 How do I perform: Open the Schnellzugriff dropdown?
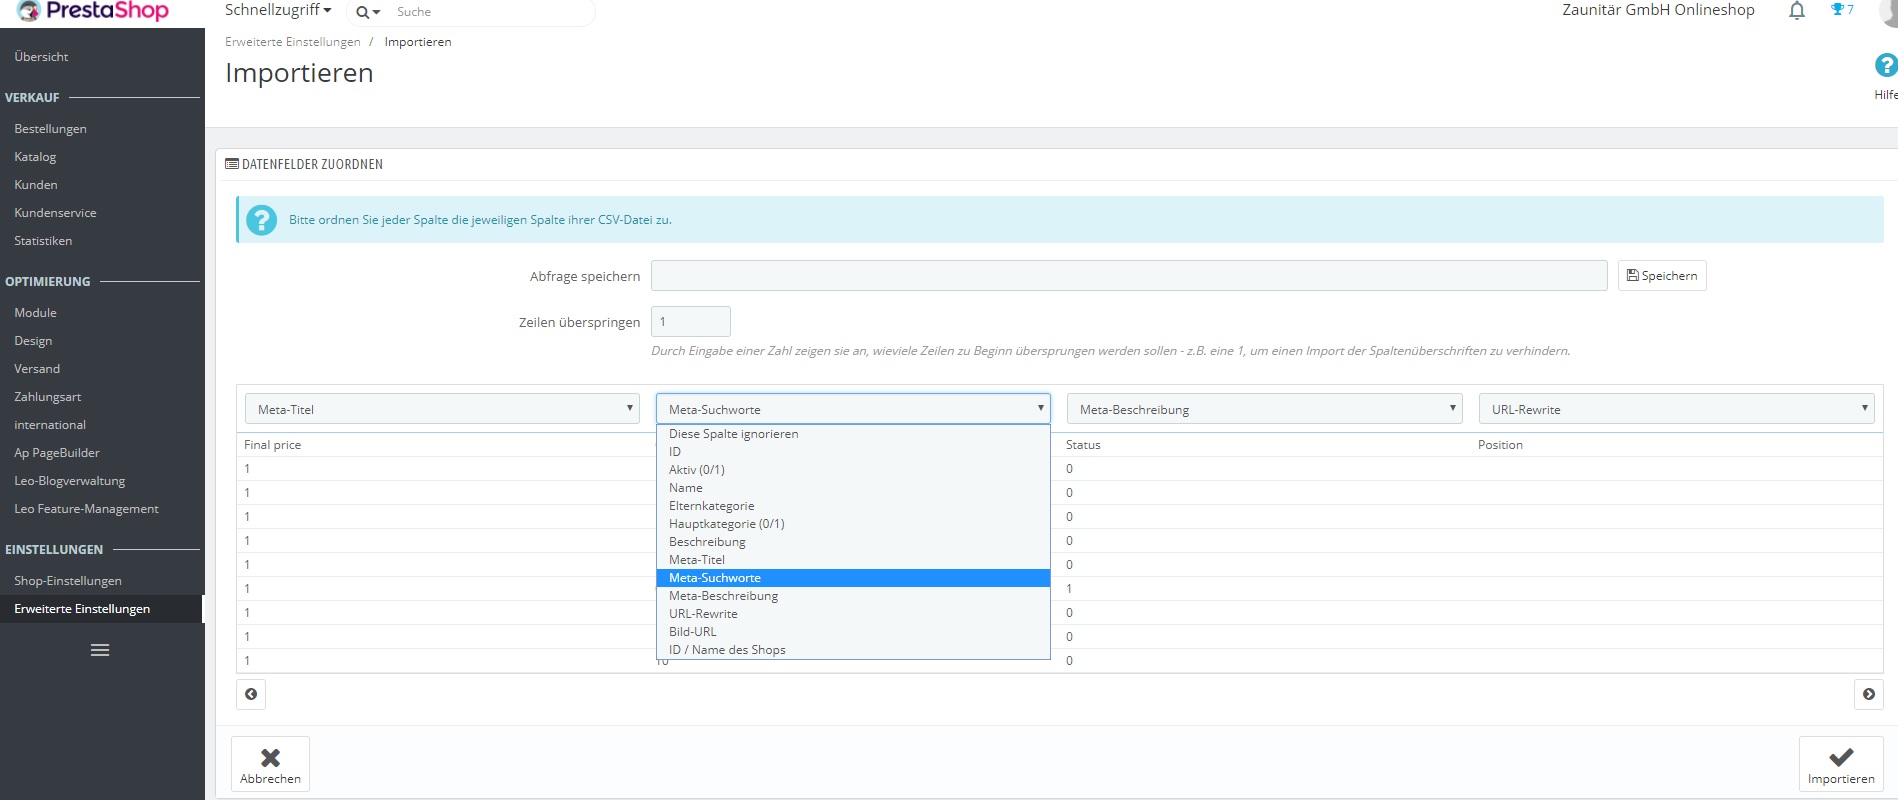coord(278,10)
